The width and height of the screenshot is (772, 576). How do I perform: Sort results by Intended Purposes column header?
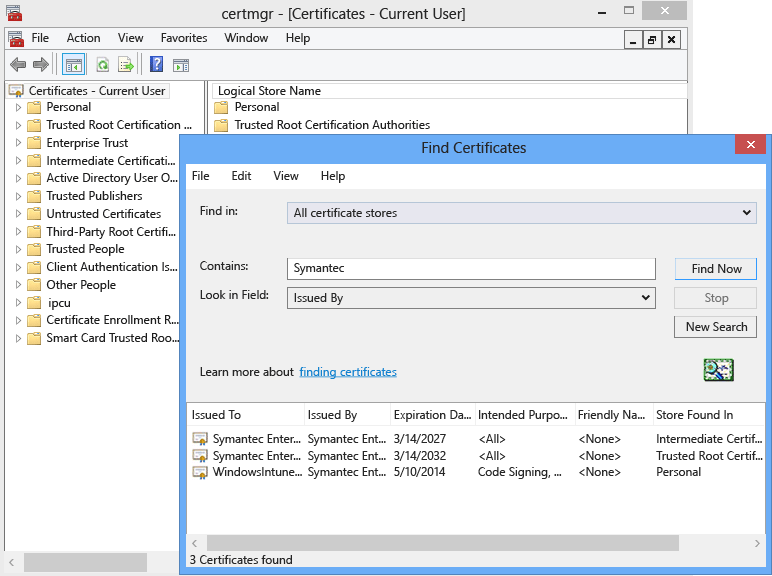point(525,415)
